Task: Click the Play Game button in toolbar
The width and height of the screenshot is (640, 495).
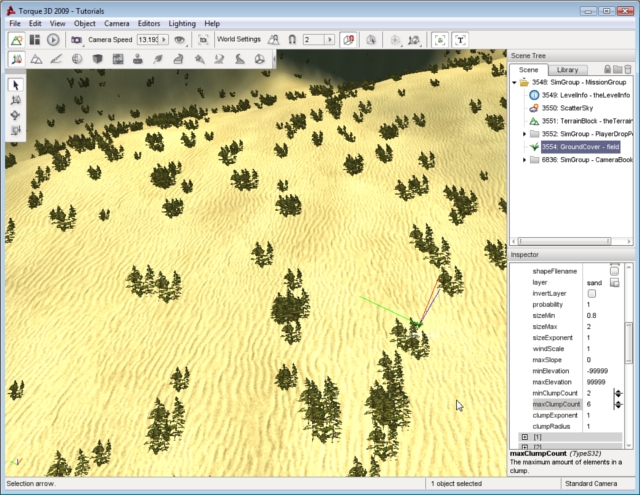Action: point(52,40)
